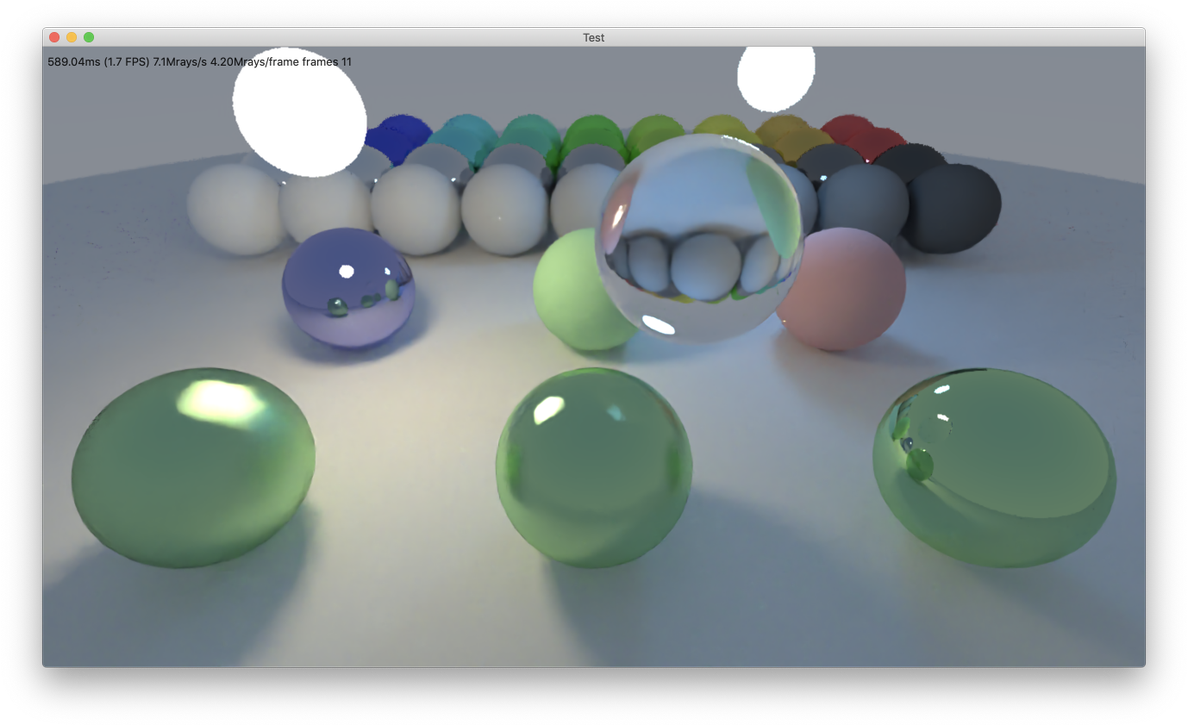Click the green glass ellipsoid at bottom left

point(193,467)
